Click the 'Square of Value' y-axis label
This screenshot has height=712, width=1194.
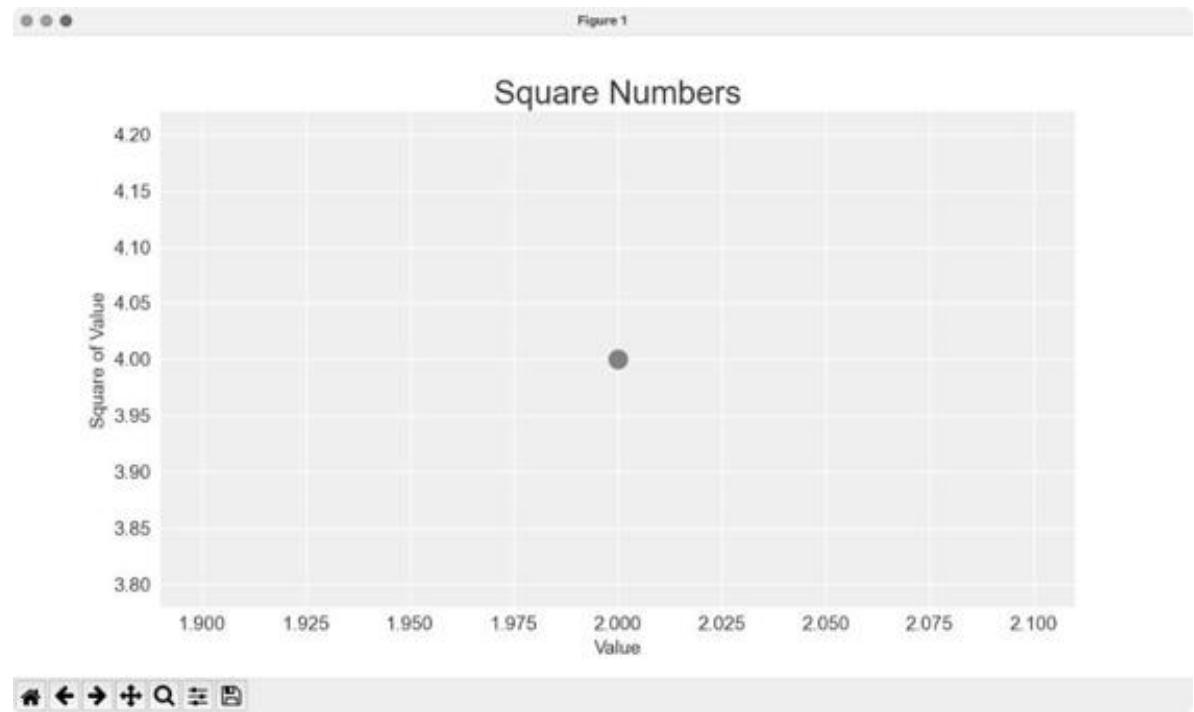click(97, 359)
